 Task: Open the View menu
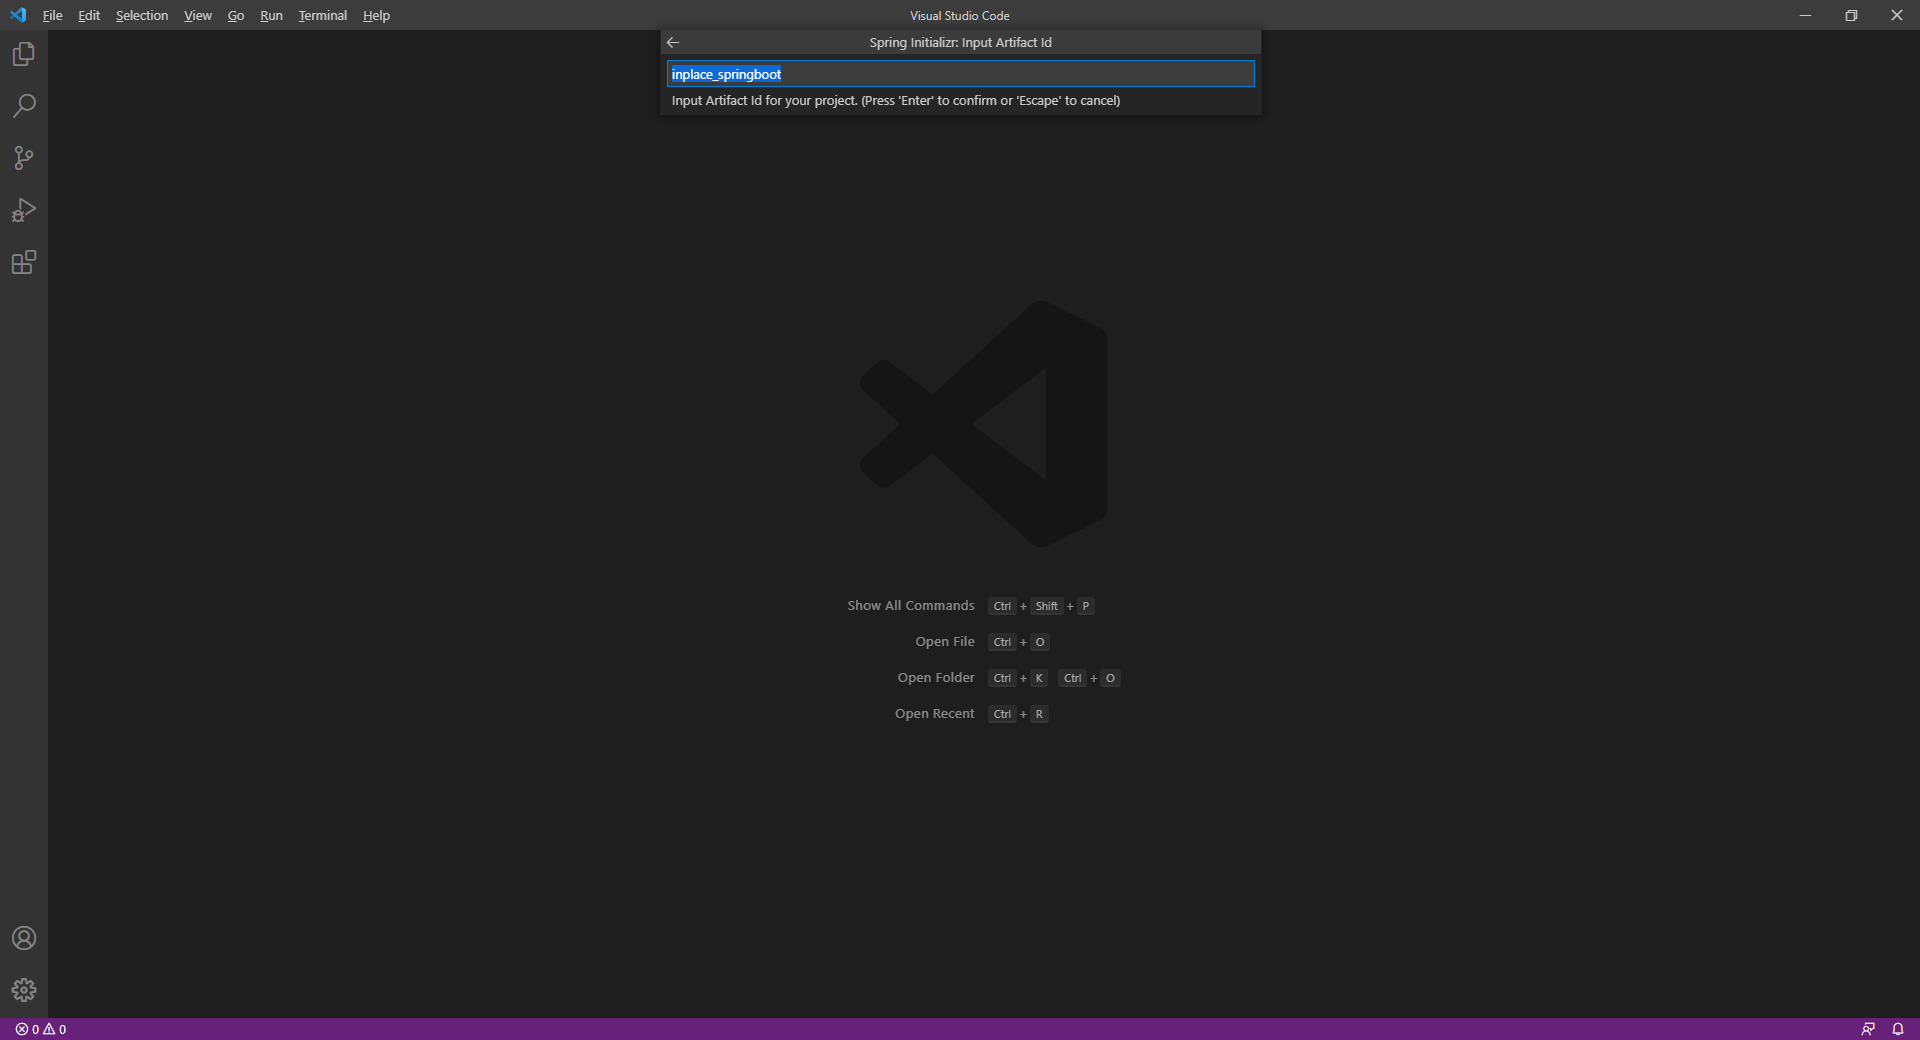click(x=198, y=15)
